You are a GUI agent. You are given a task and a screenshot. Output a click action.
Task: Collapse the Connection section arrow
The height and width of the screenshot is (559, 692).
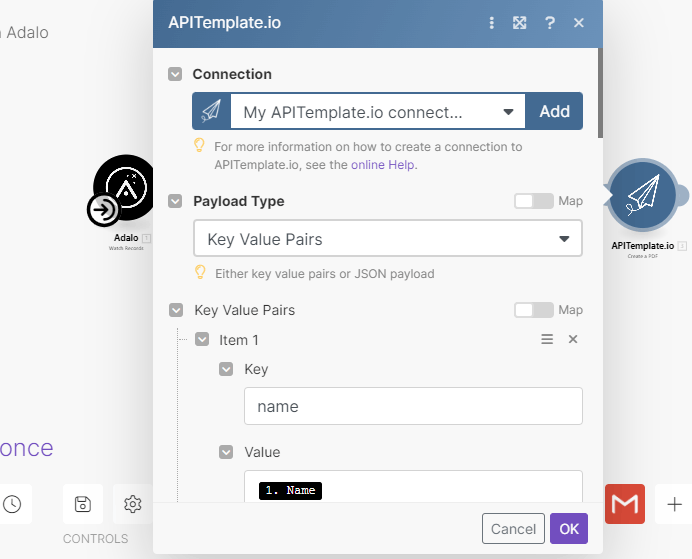[x=175, y=74]
